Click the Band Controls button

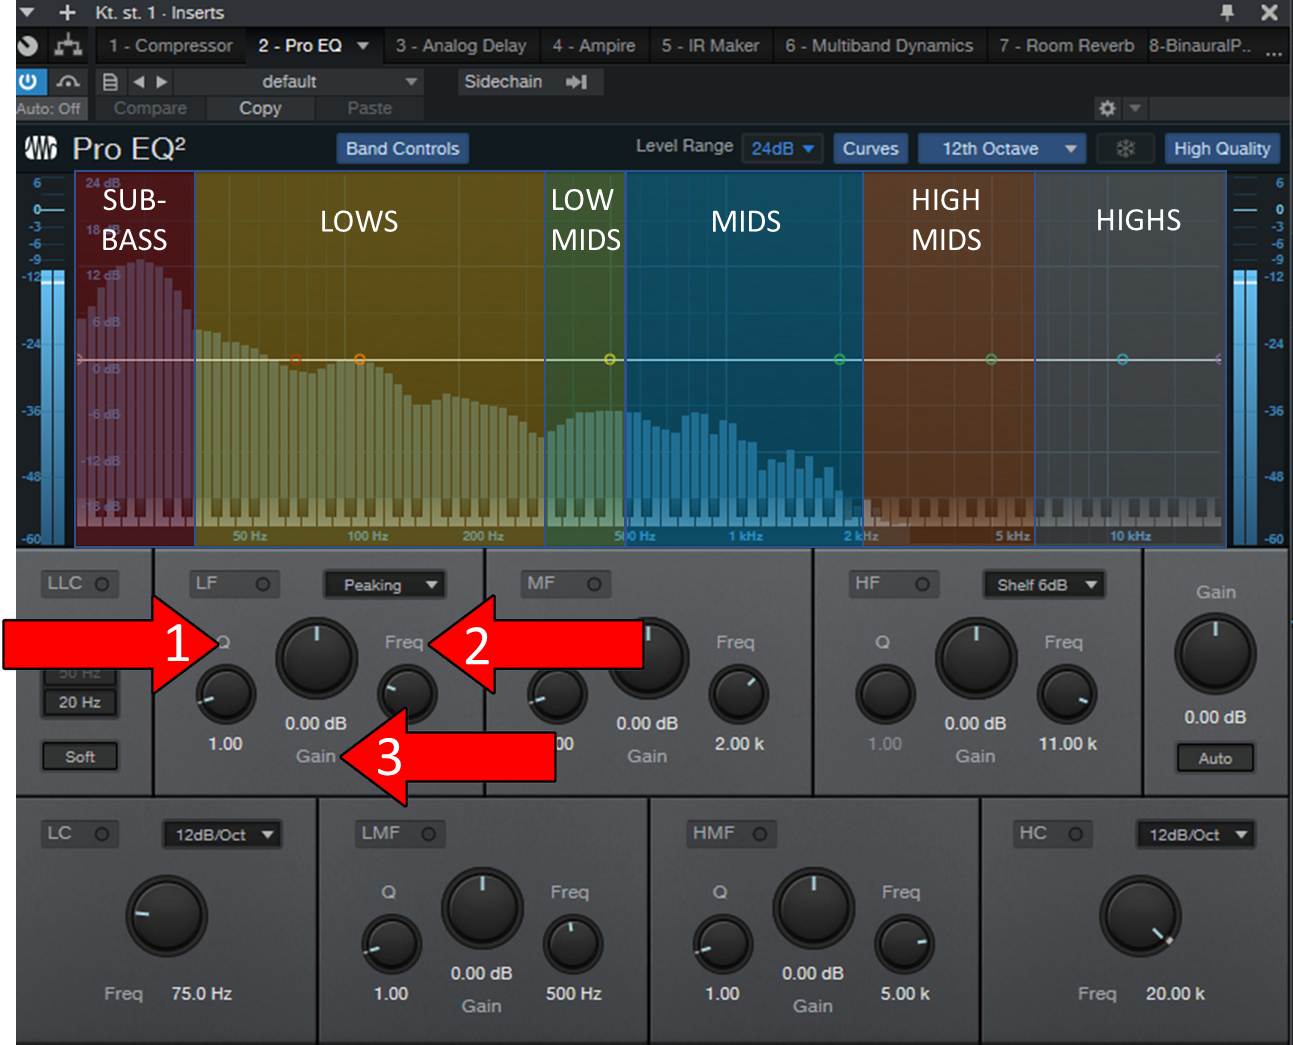coord(403,149)
